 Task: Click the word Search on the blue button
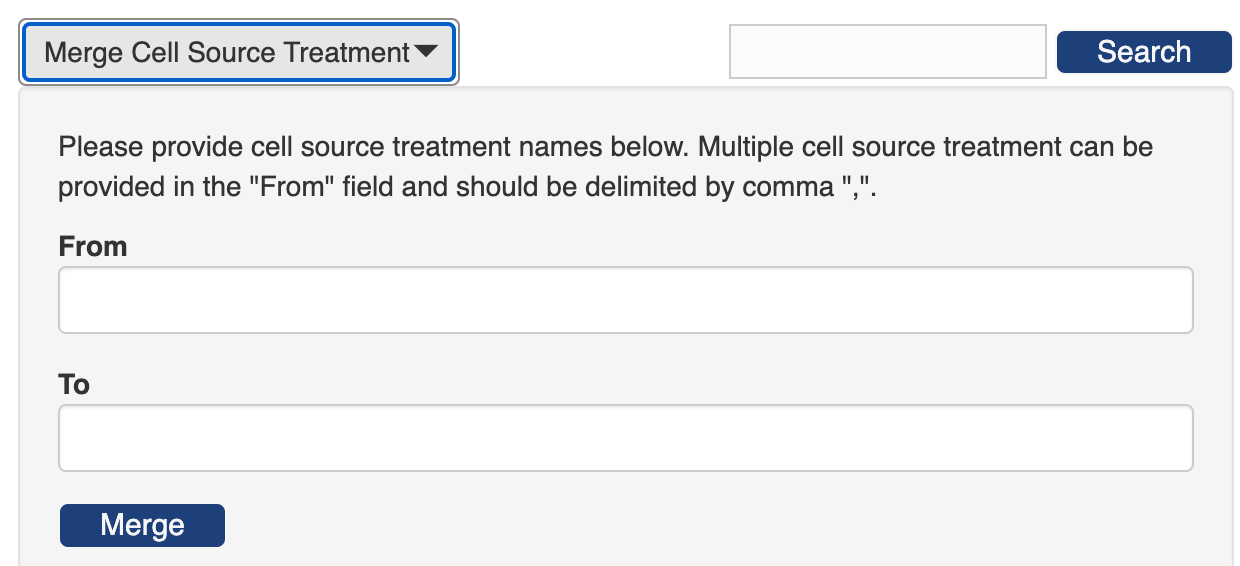point(1144,52)
